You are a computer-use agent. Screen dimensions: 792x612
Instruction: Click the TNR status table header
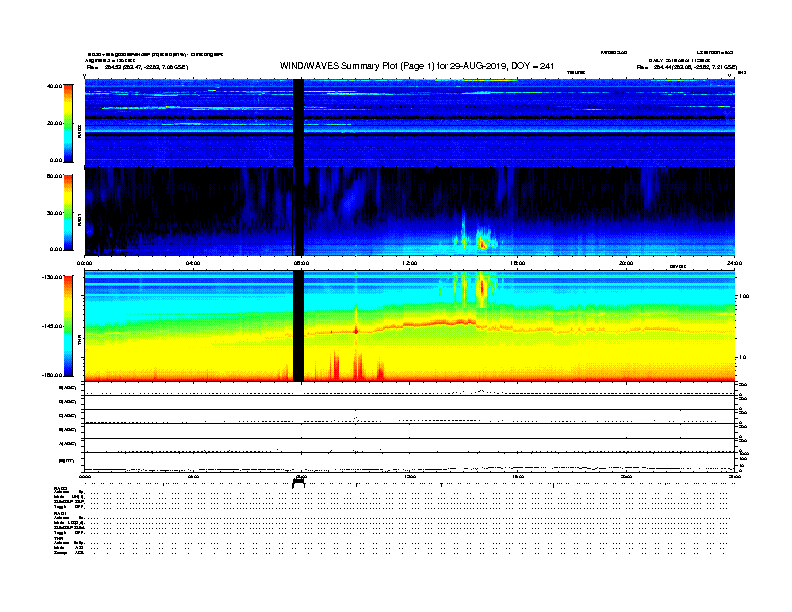pyautogui.click(x=58, y=539)
